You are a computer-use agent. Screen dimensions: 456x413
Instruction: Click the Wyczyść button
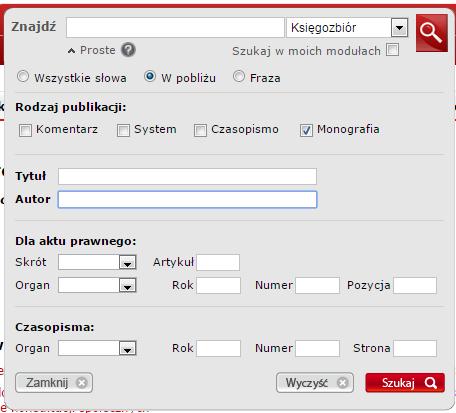(x=315, y=383)
